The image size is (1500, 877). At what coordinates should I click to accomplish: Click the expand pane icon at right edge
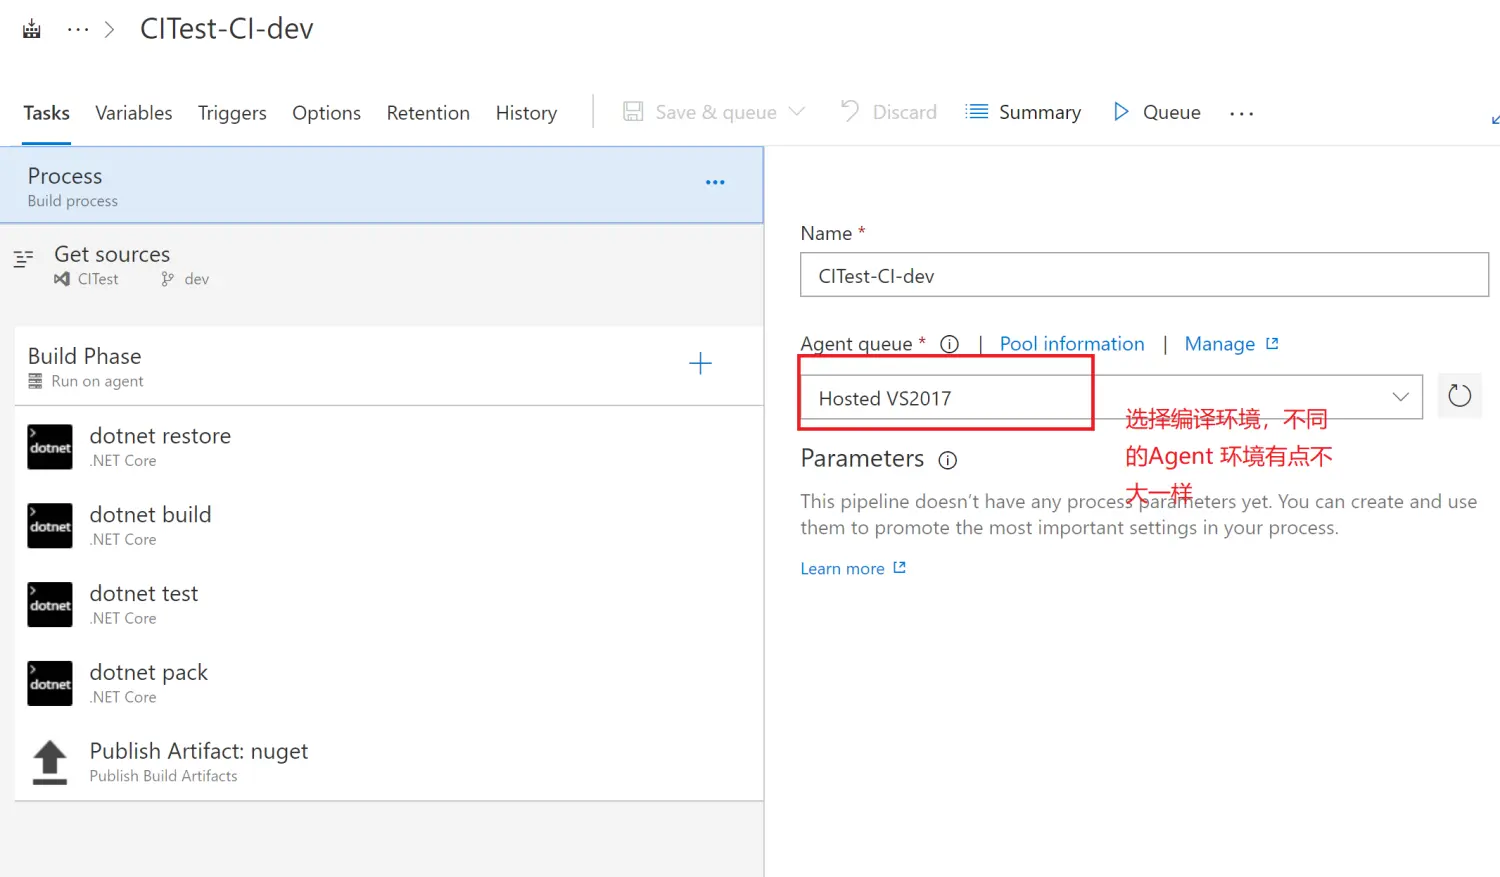[1494, 119]
